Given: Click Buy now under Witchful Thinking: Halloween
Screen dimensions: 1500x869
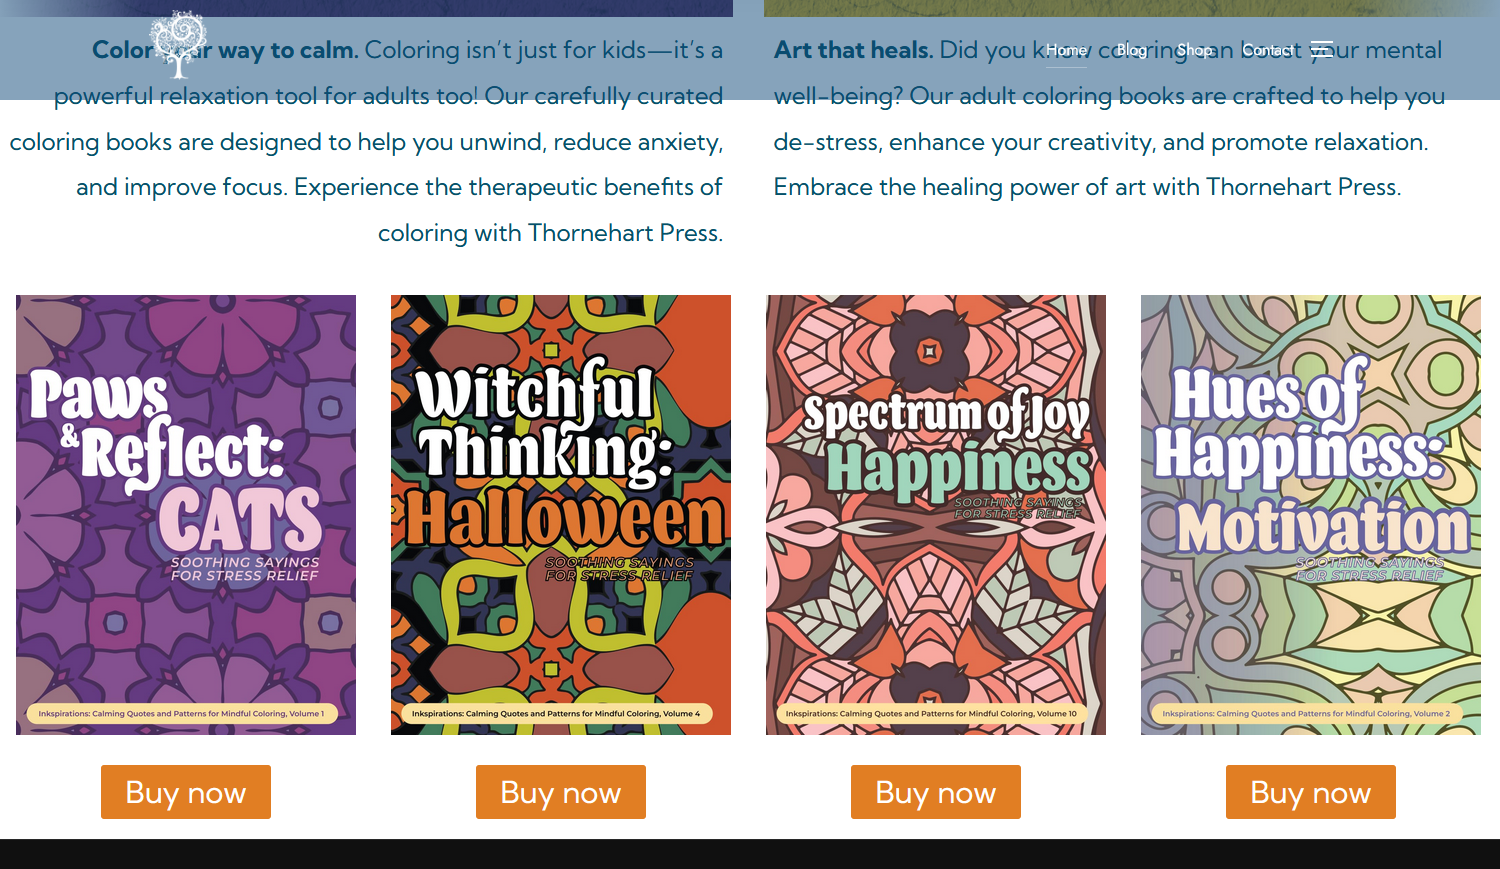Looking at the screenshot, I should coord(561,792).
